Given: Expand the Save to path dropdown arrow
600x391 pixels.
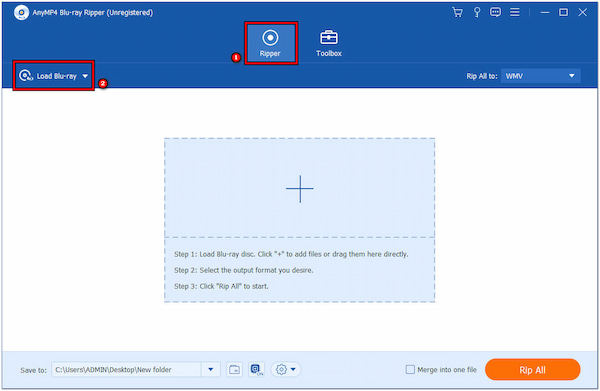Looking at the screenshot, I should 210,370.
